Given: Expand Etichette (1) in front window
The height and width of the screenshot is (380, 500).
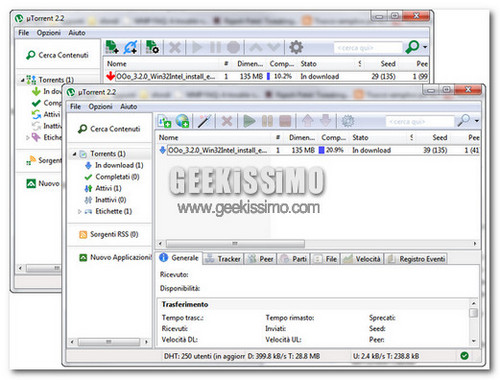Looking at the screenshot, I should point(79,211).
